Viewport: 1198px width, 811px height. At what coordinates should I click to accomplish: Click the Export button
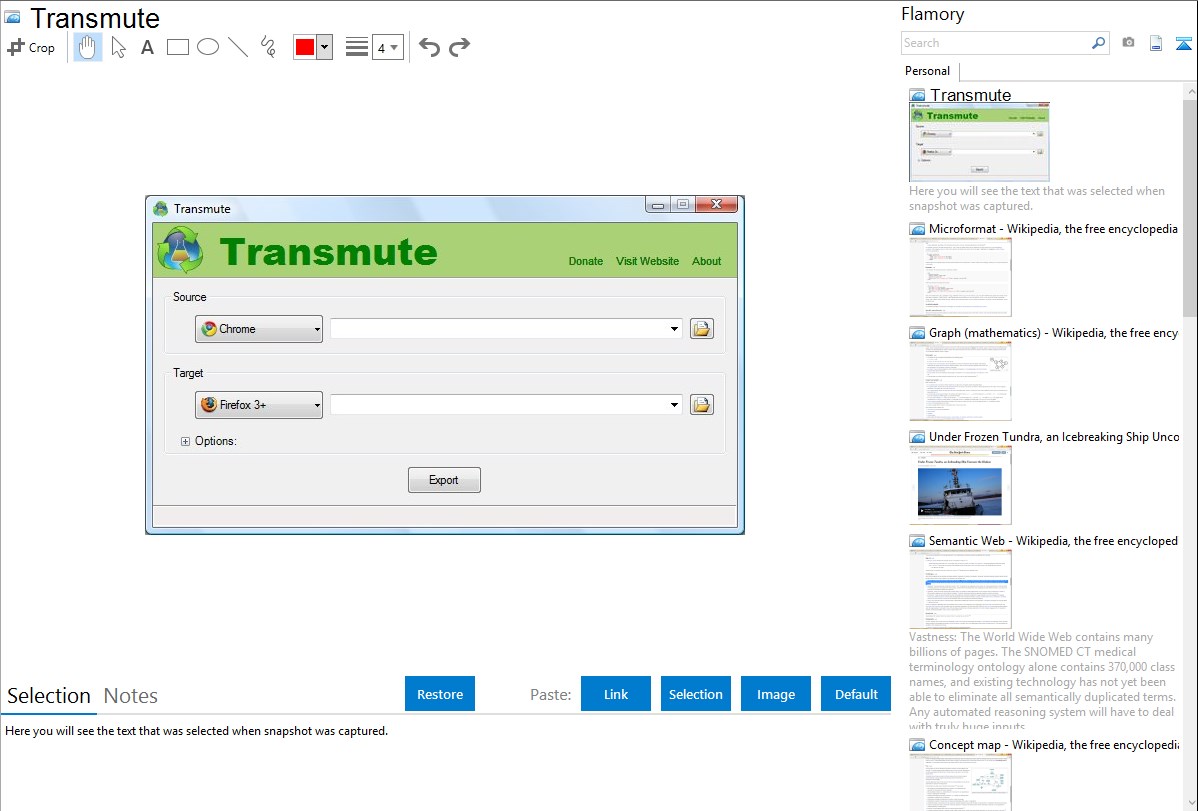click(x=444, y=480)
